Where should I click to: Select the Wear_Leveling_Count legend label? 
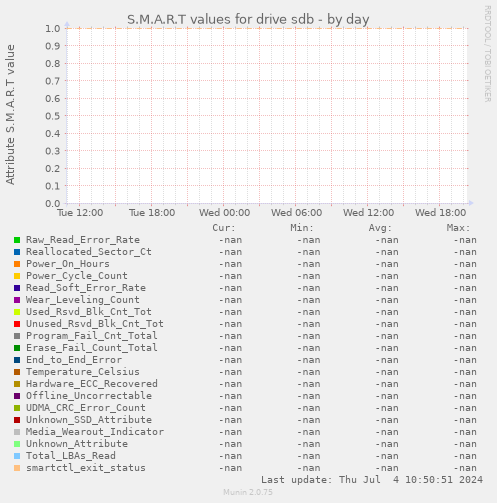click(83, 300)
